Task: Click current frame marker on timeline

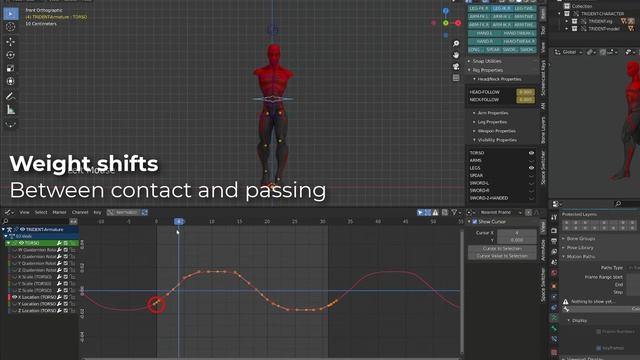Action: click(x=179, y=221)
